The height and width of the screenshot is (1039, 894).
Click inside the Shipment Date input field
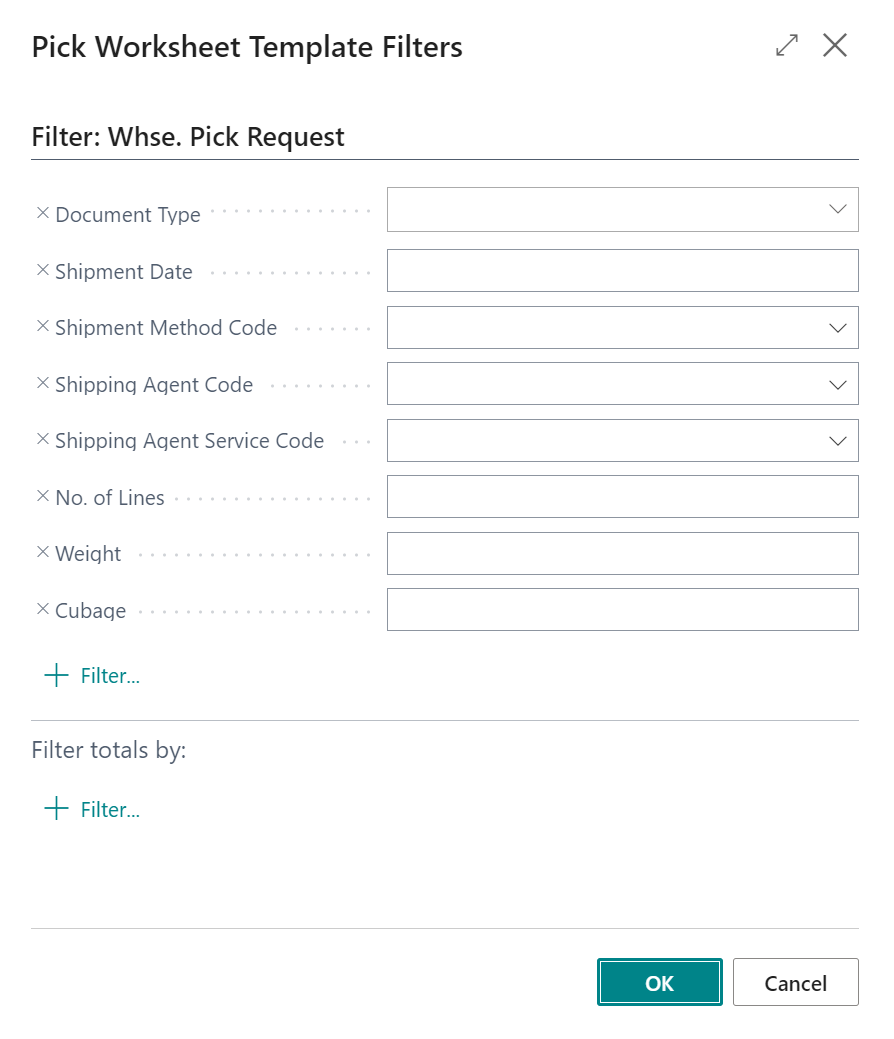click(x=622, y=270)
